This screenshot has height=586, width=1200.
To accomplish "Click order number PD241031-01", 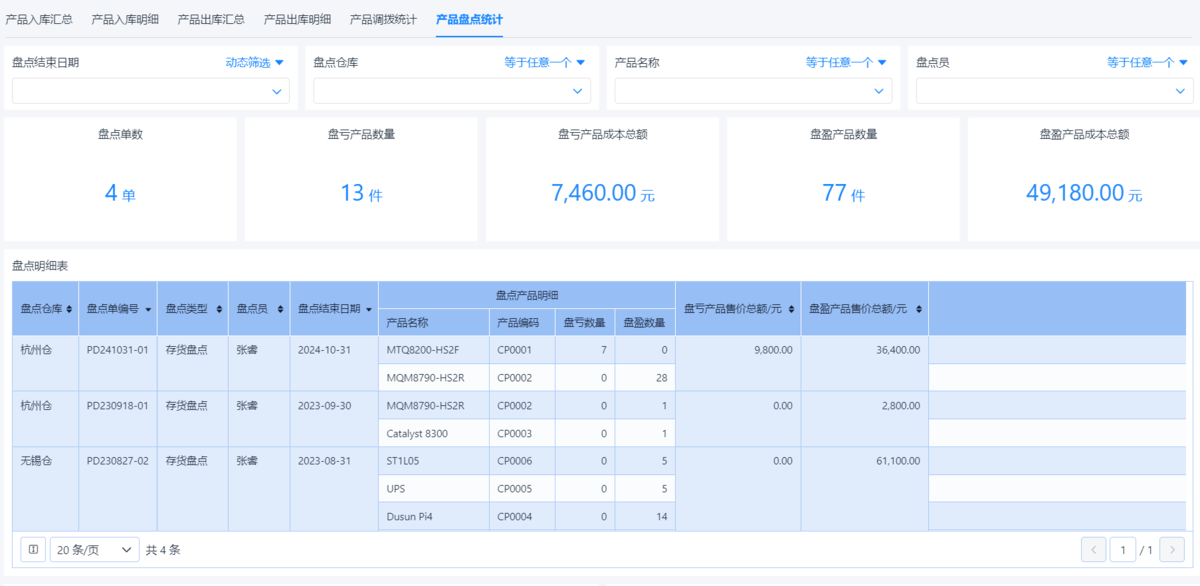I will (x=118, y=350).
